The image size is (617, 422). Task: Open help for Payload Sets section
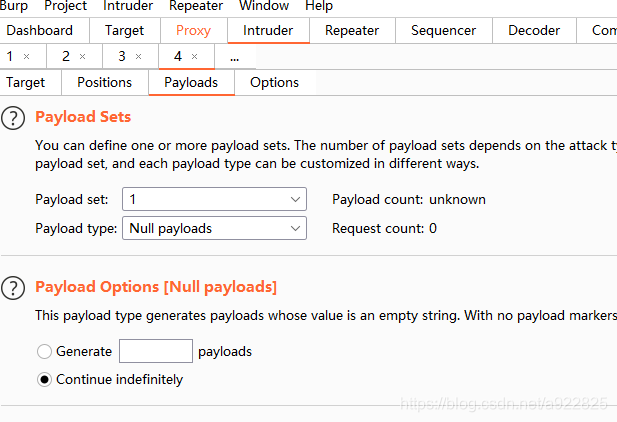(x=13, y=118)
